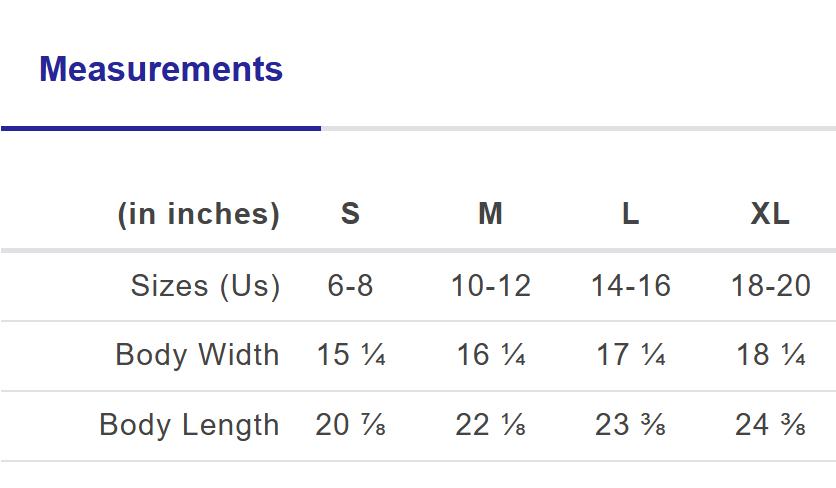This screenshot has height=488, width=836.
Task: Select the M size column header
Action: 490,214
